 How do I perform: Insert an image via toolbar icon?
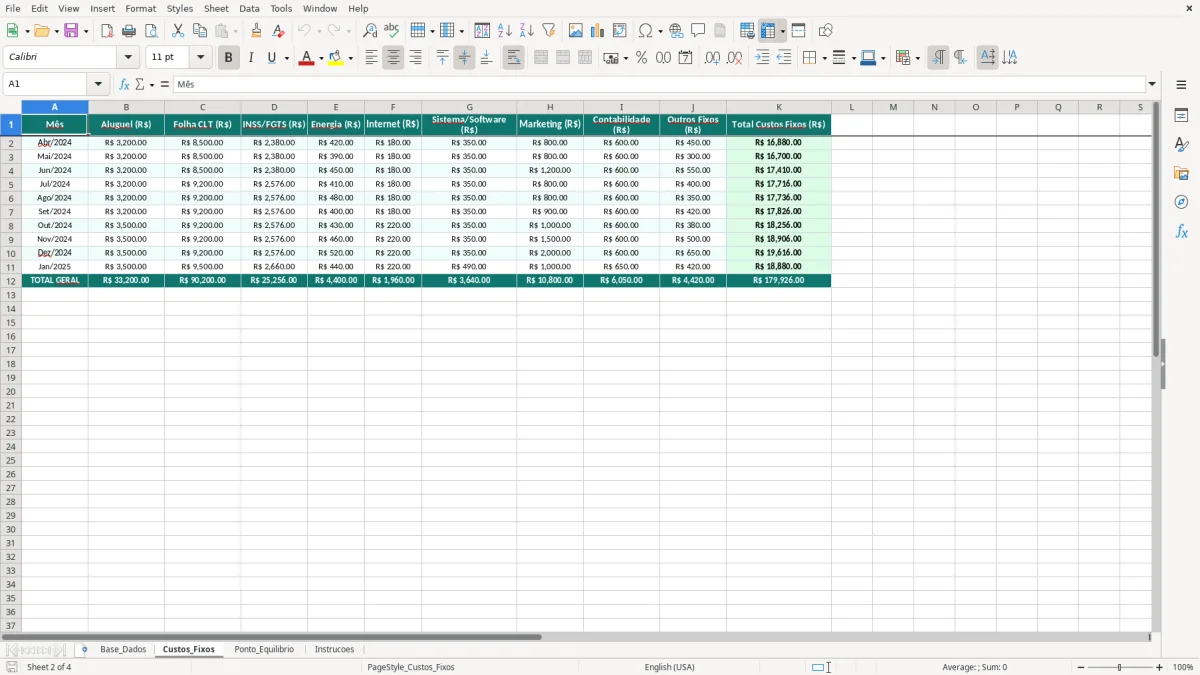[576, 31]
